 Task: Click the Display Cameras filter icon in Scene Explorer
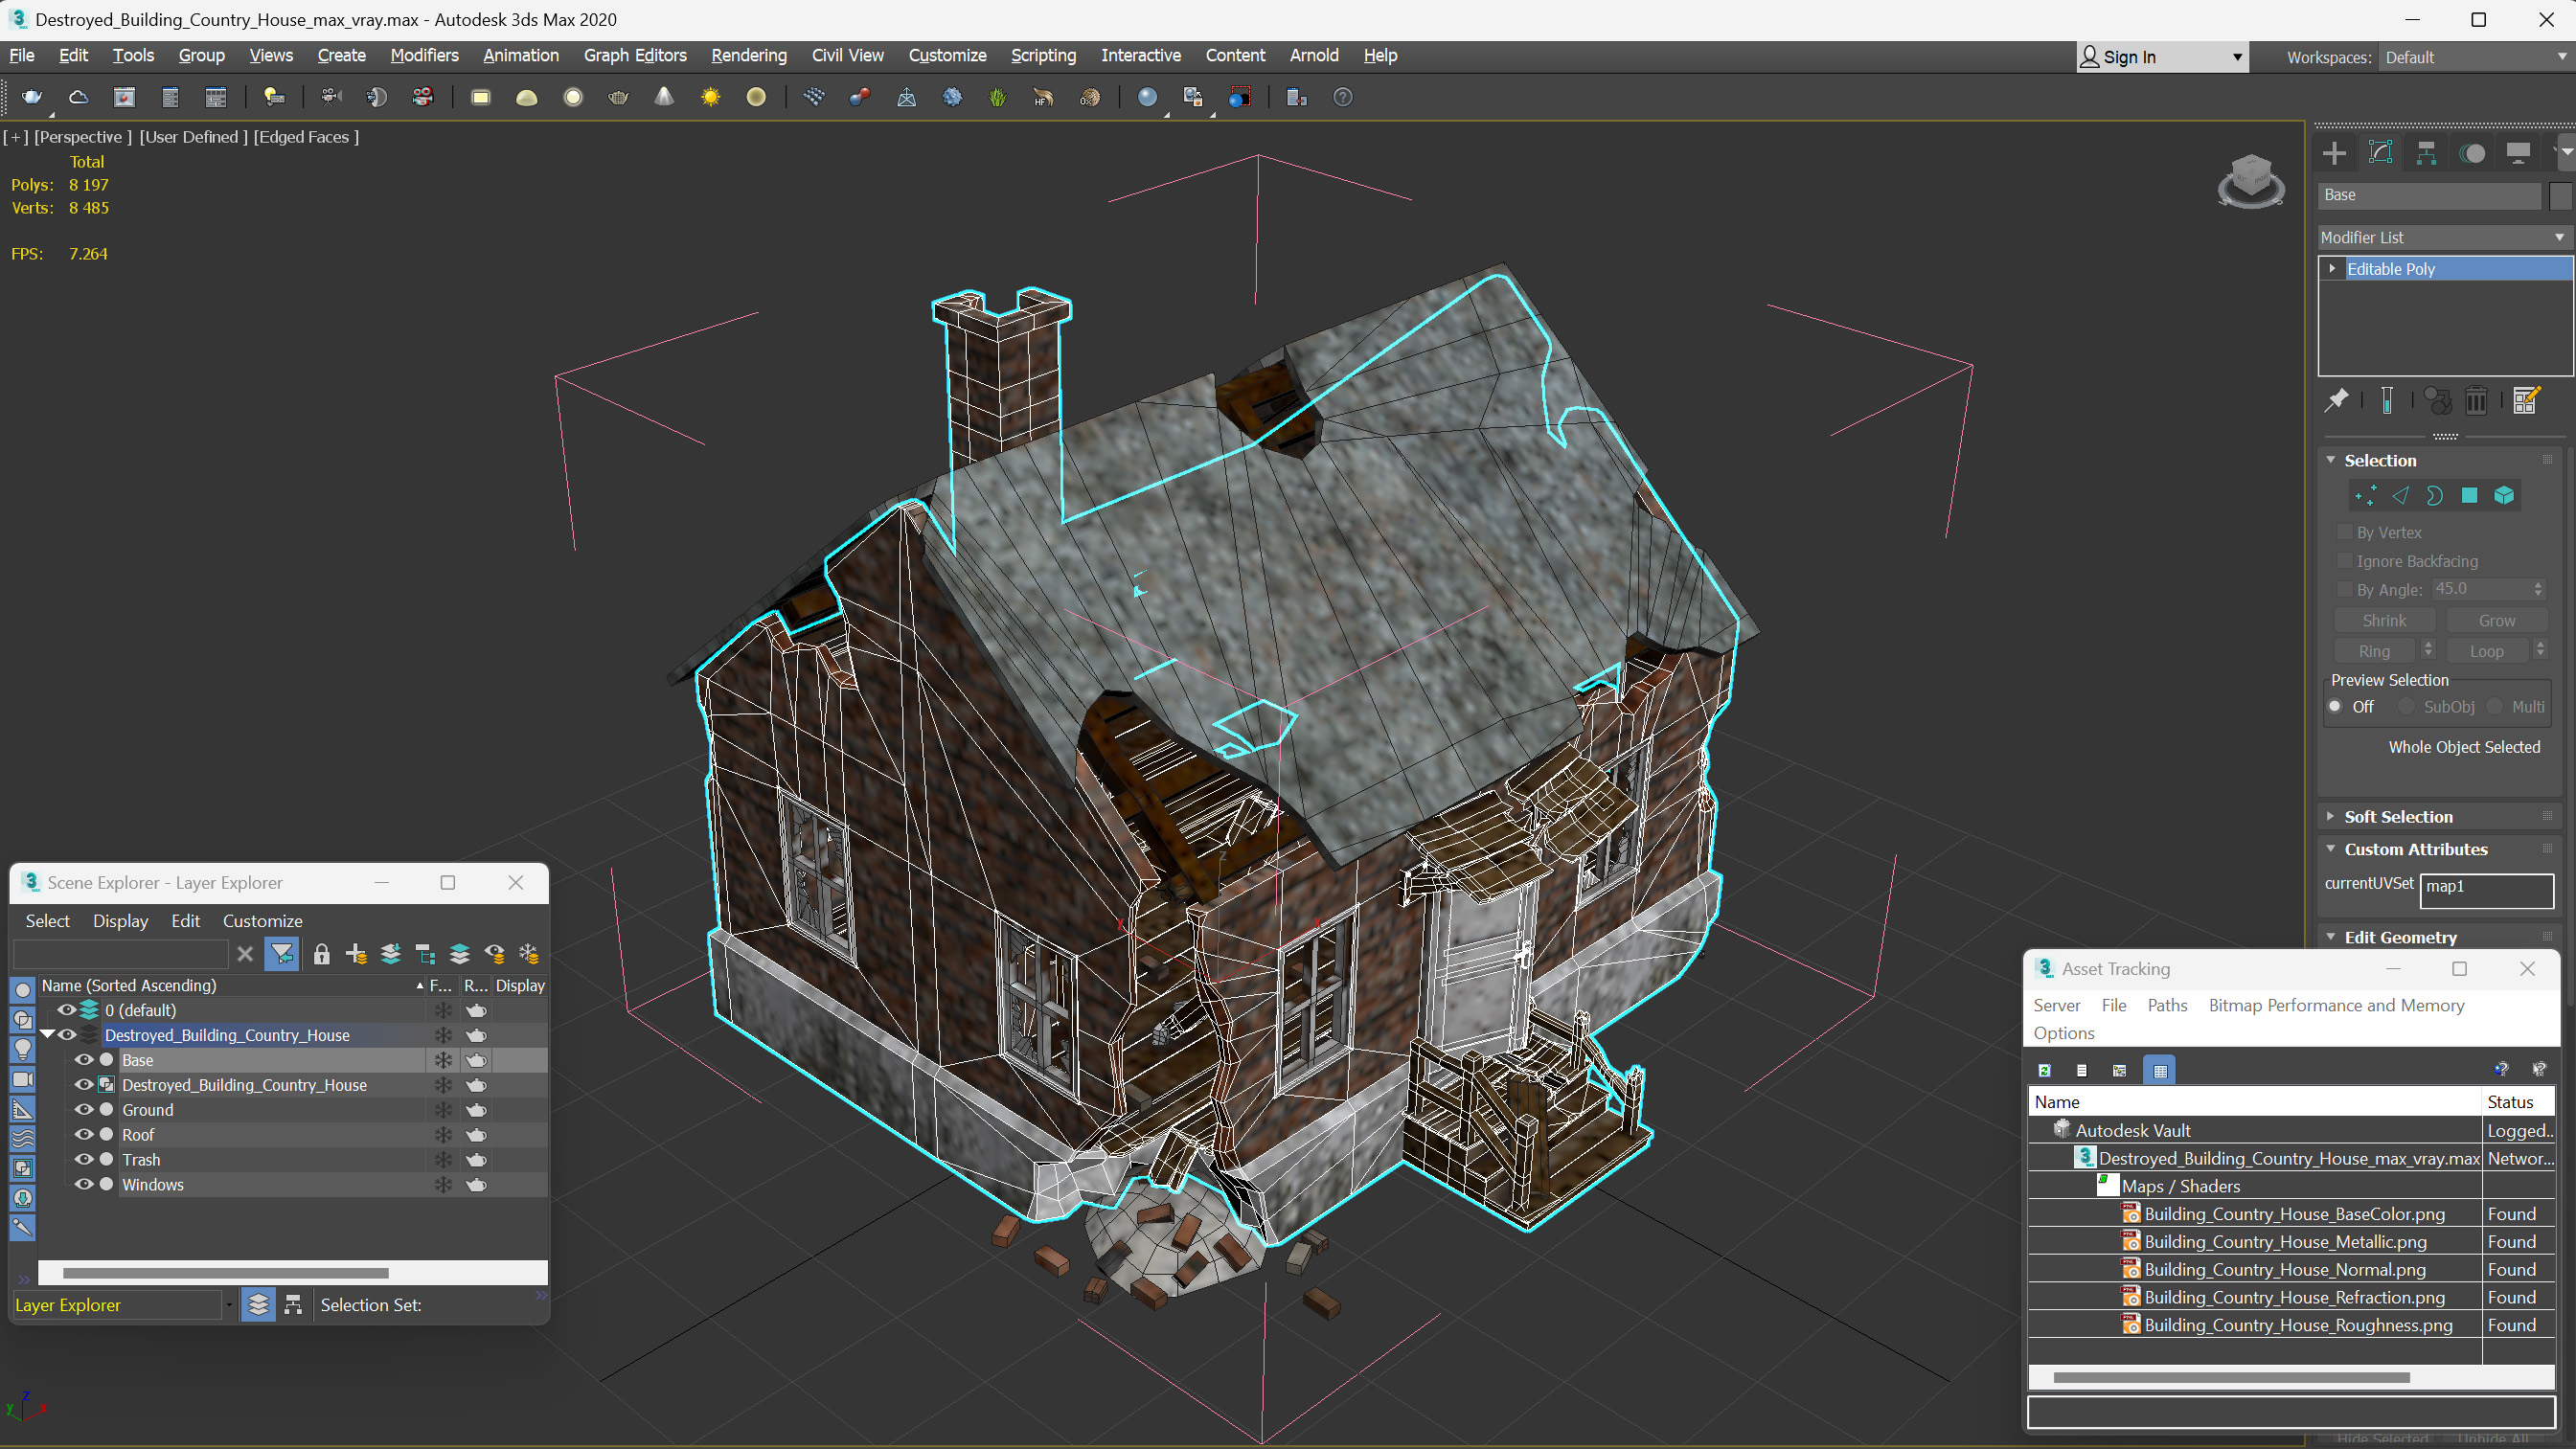[x=22, y=1080]
